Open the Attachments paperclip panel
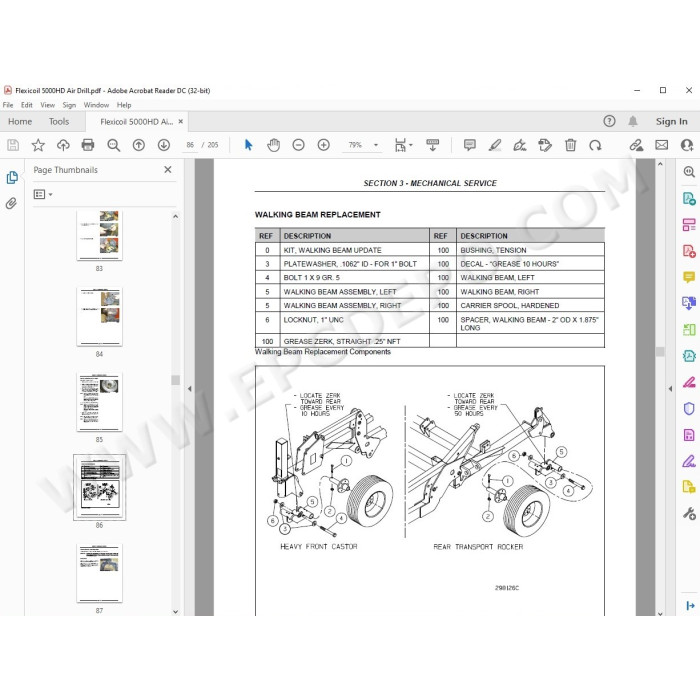 pos(11,204)
